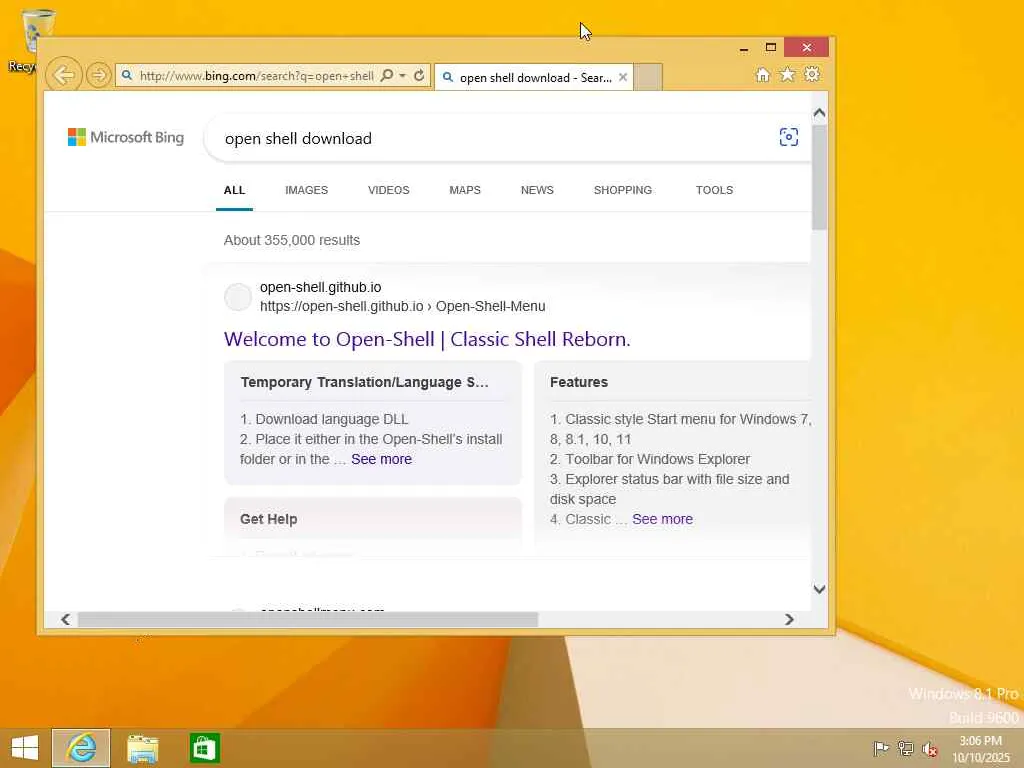The image size is (1024, 768).
Task: Click the search magnifier in address bar
Action: (387, 76)
